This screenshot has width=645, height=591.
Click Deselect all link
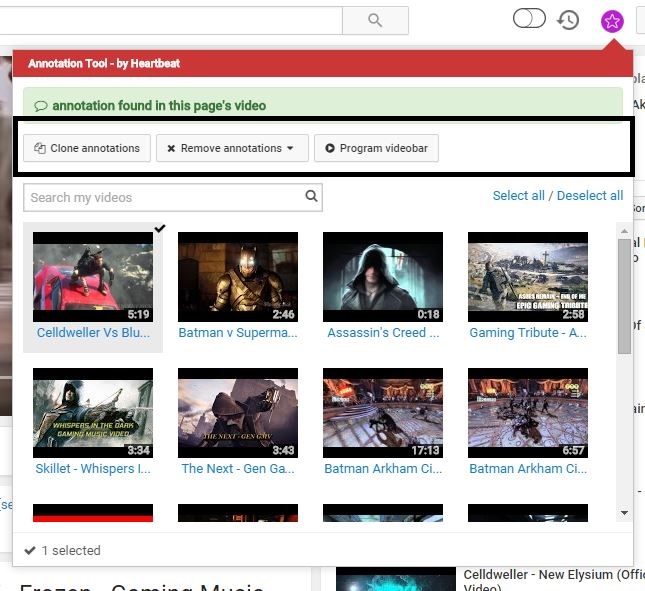(590, 196)
